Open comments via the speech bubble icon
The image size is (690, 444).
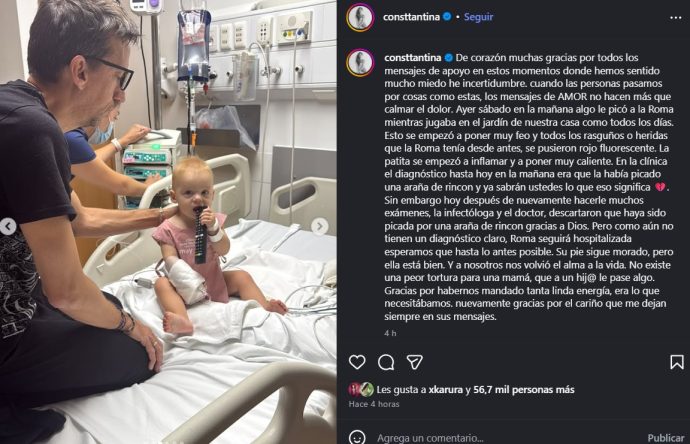(386, 362)
